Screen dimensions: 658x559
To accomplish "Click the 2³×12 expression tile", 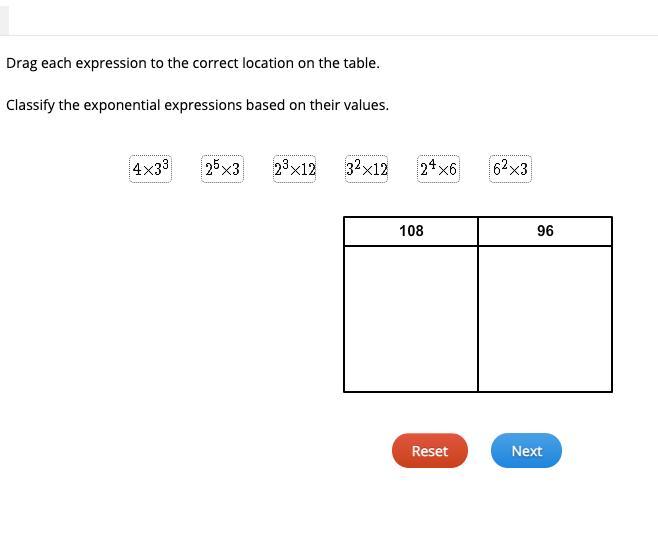I will tap(294, 169).
